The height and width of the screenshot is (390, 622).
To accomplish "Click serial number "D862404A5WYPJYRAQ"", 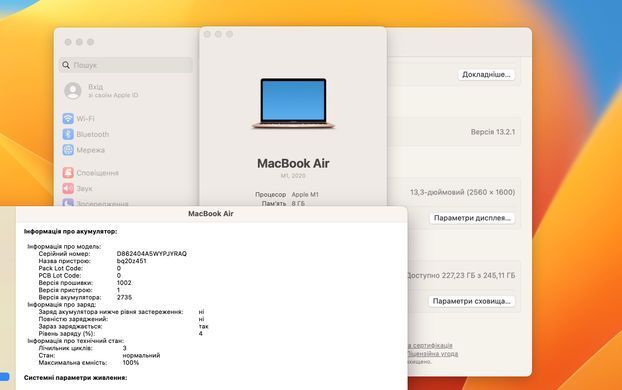I will point(152,254).
